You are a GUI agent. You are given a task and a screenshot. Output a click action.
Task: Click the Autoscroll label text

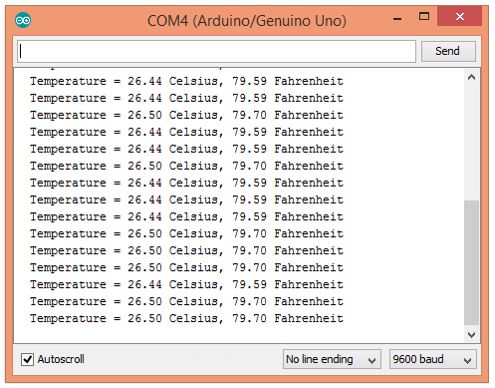61,359
